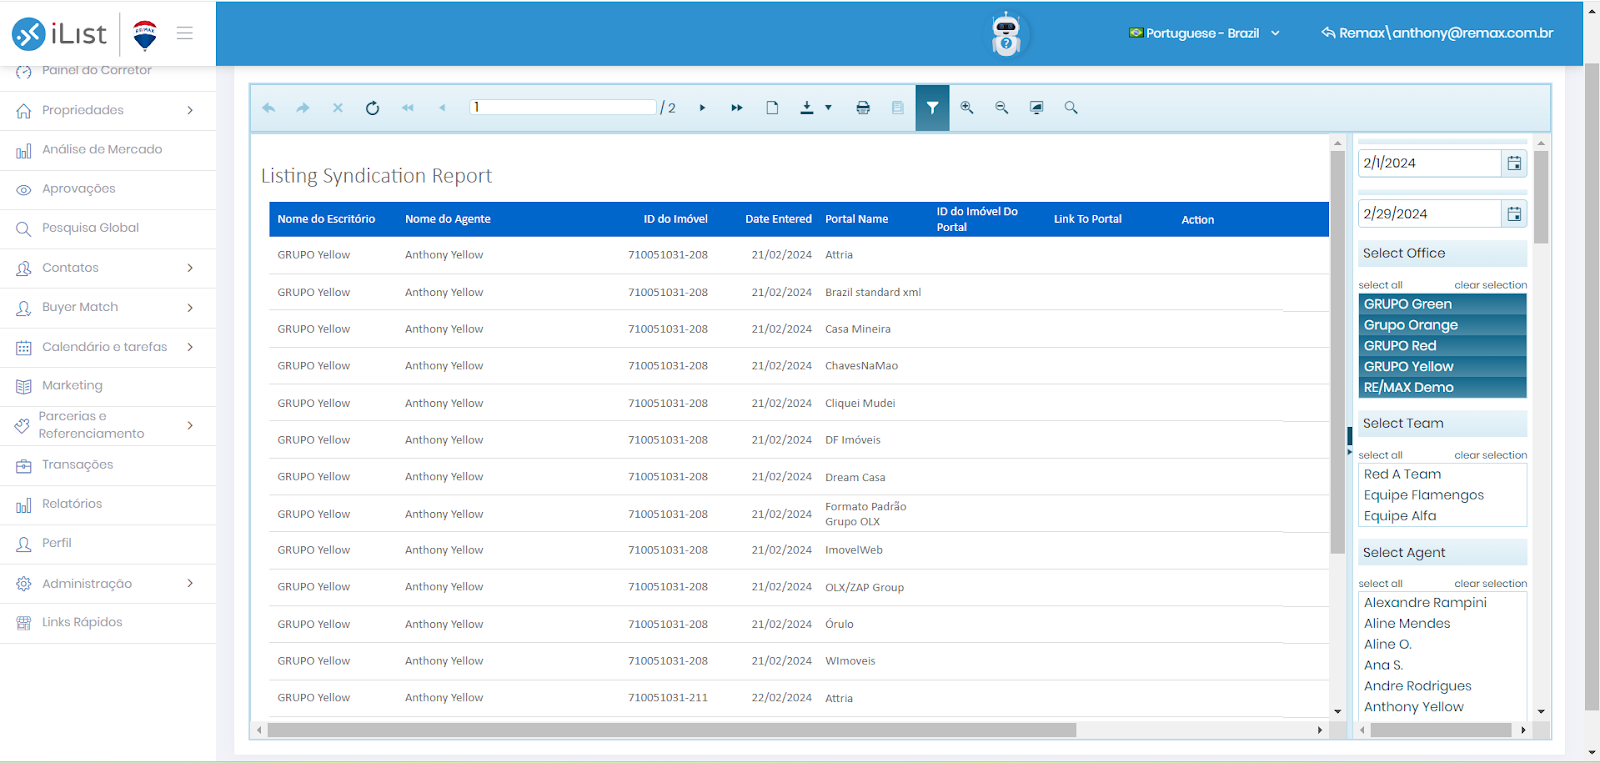This screenshot has height=763, width=1600.
Task: Open the language selector Portuguese - Brazil
Action: (1204, 33)
